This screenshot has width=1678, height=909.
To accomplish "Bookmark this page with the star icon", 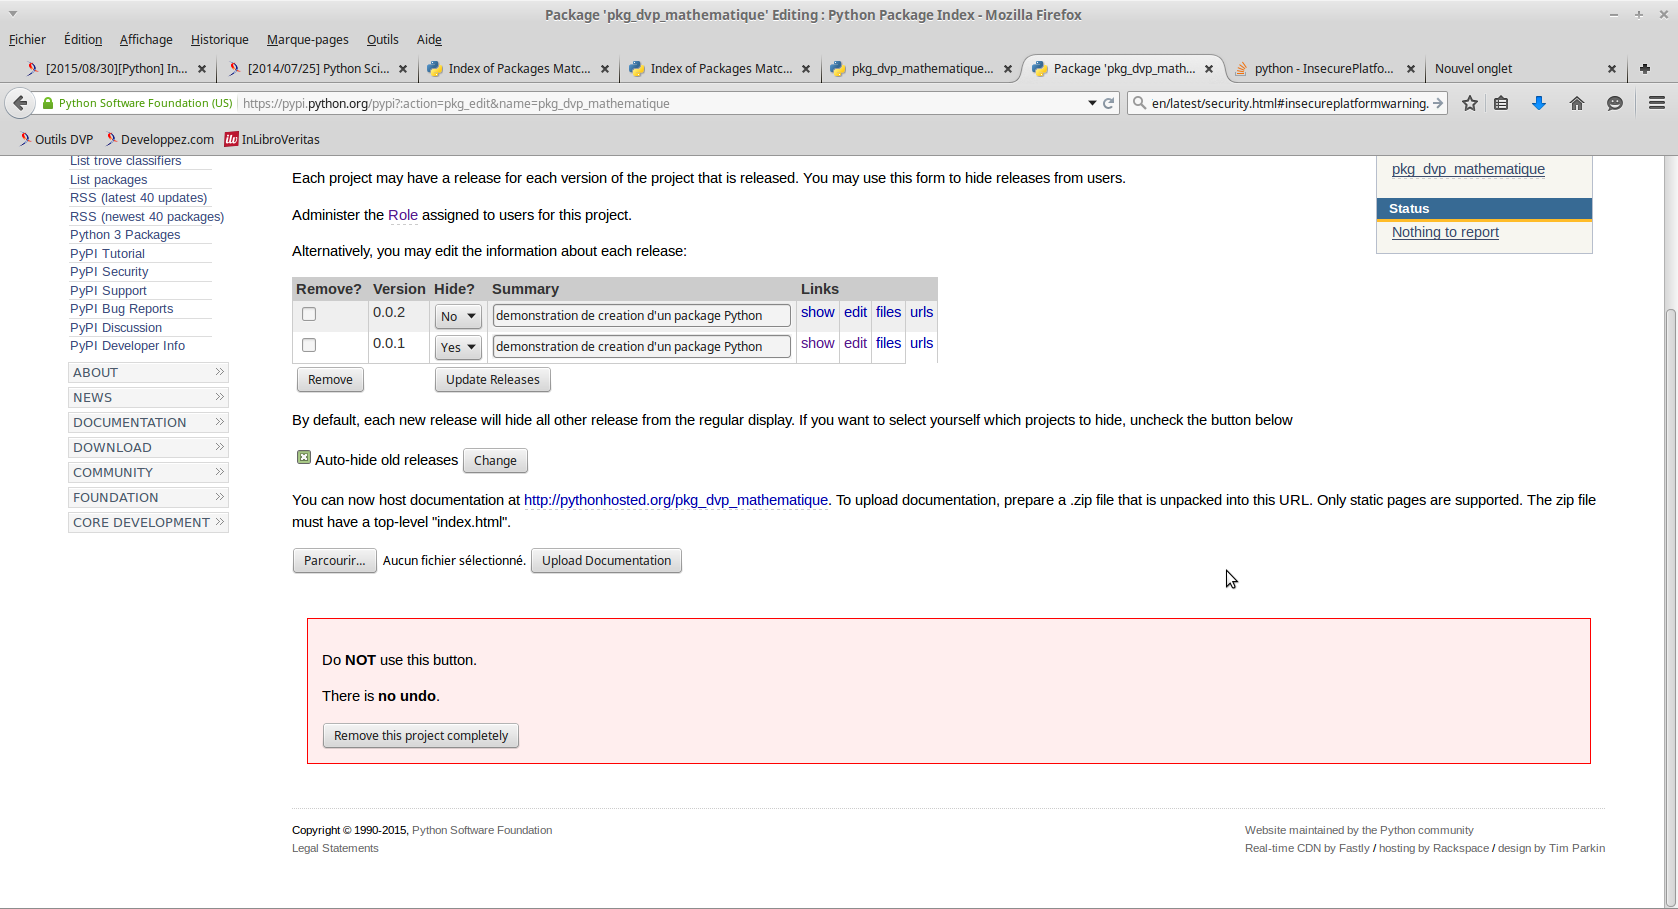I will 1469,103.
